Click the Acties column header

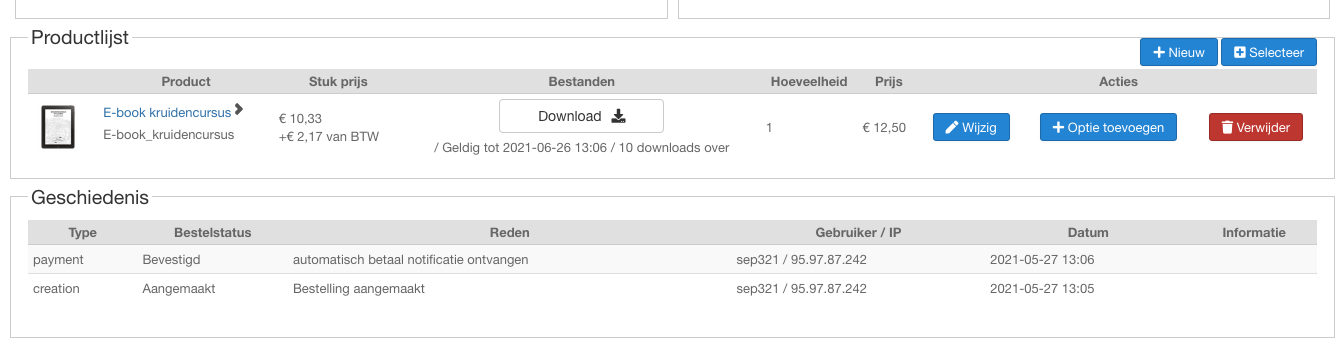(x=1118, y=81)
